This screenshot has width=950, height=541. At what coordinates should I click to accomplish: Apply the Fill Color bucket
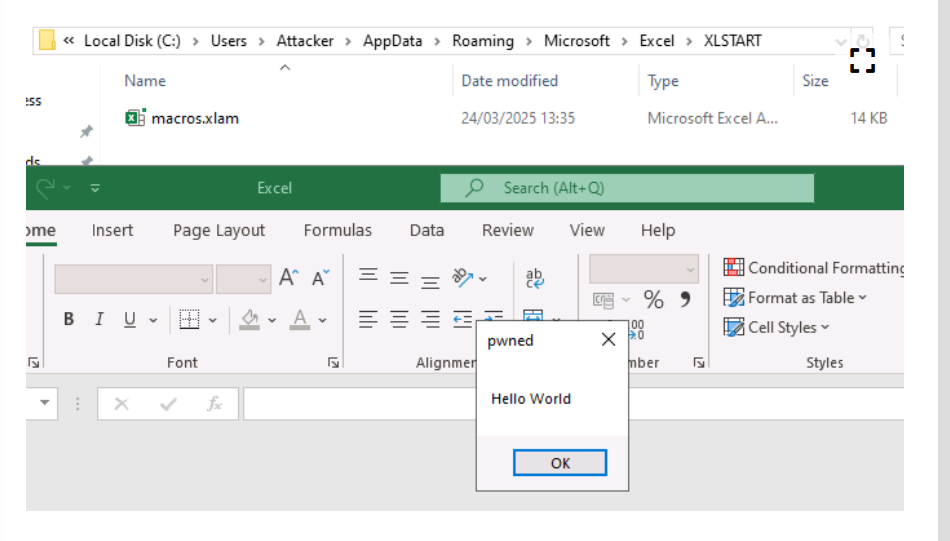(250, 319)
